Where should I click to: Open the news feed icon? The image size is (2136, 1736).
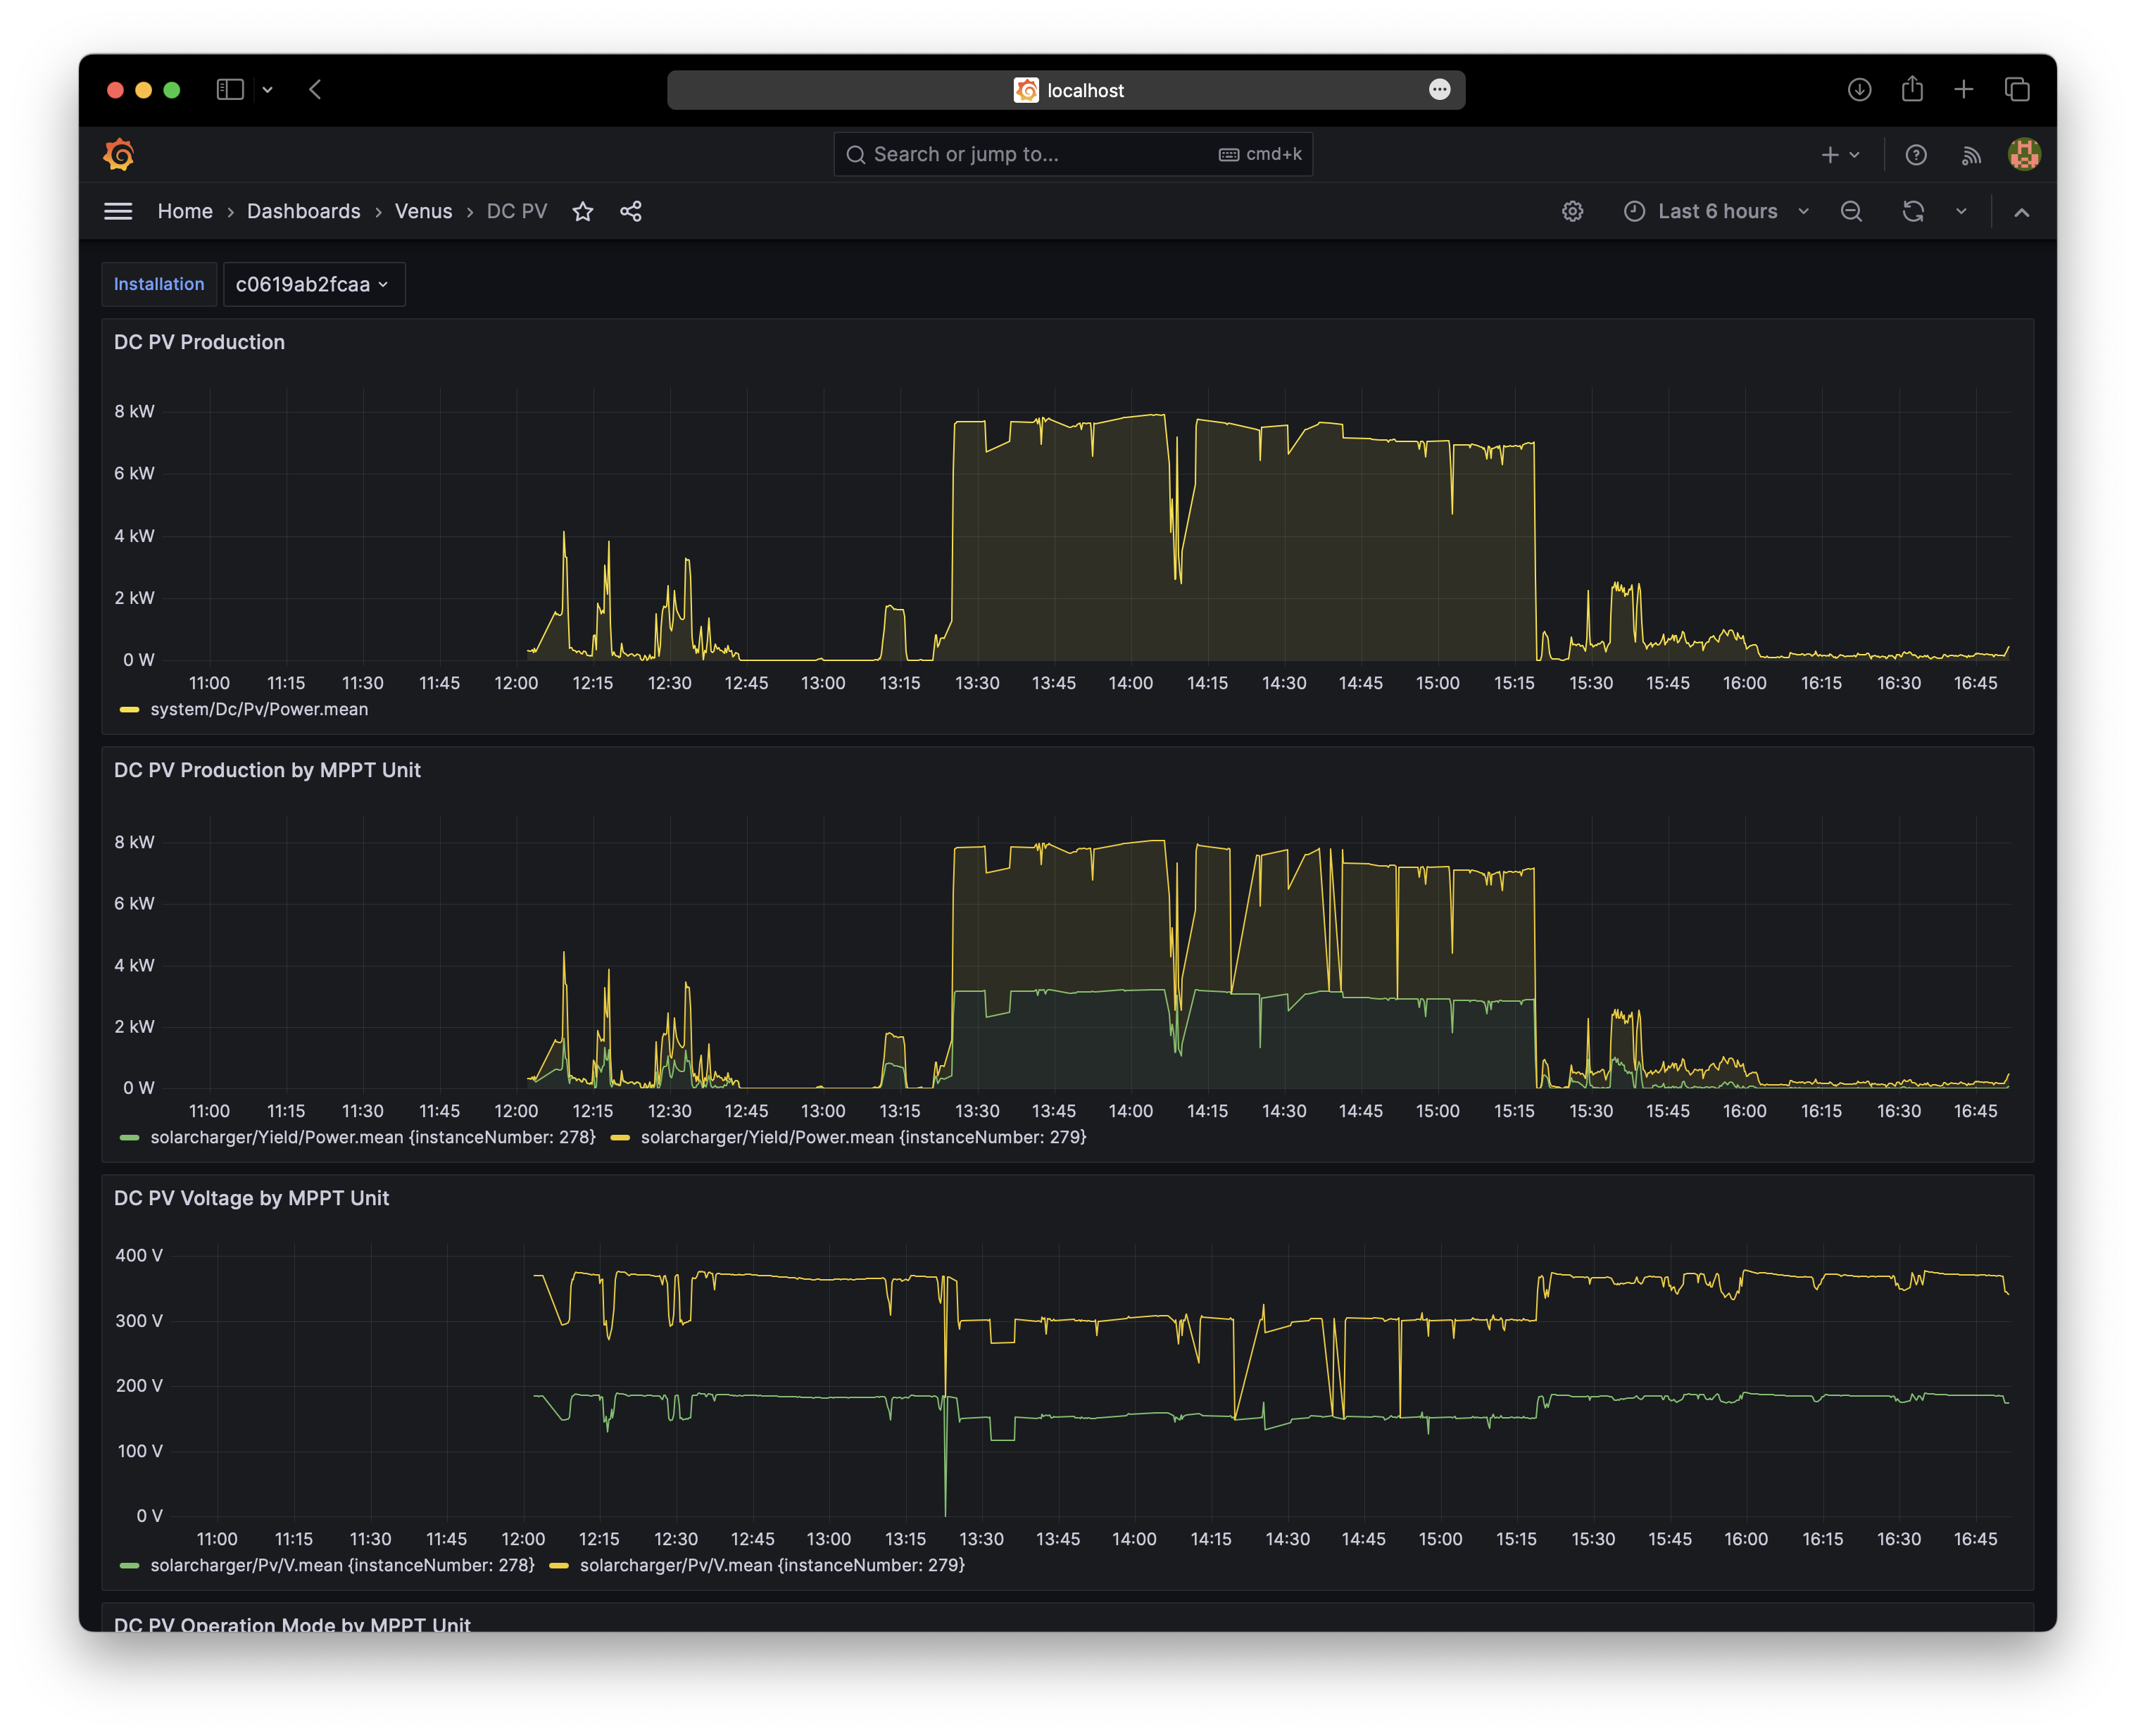(x=1971, y=155)
